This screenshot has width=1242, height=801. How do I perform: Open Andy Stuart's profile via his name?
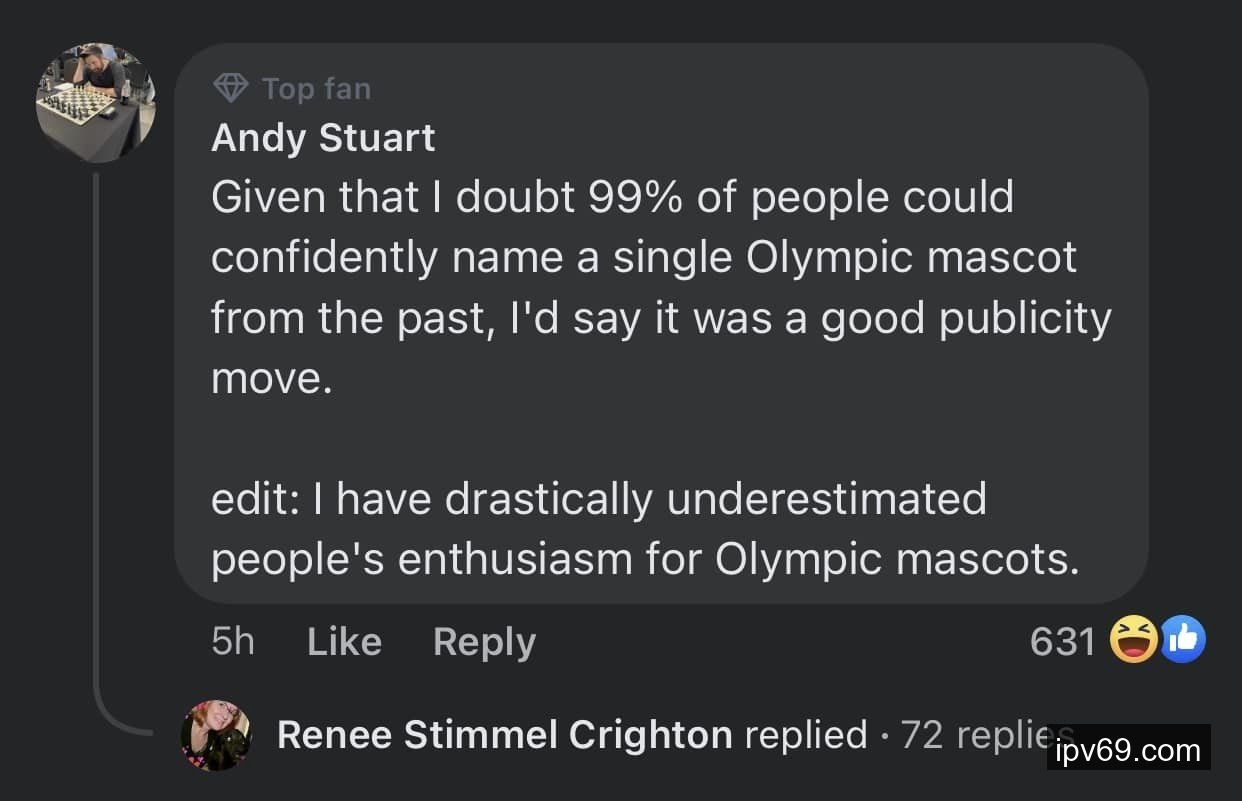pyautogui.click(x=323, y=138)
